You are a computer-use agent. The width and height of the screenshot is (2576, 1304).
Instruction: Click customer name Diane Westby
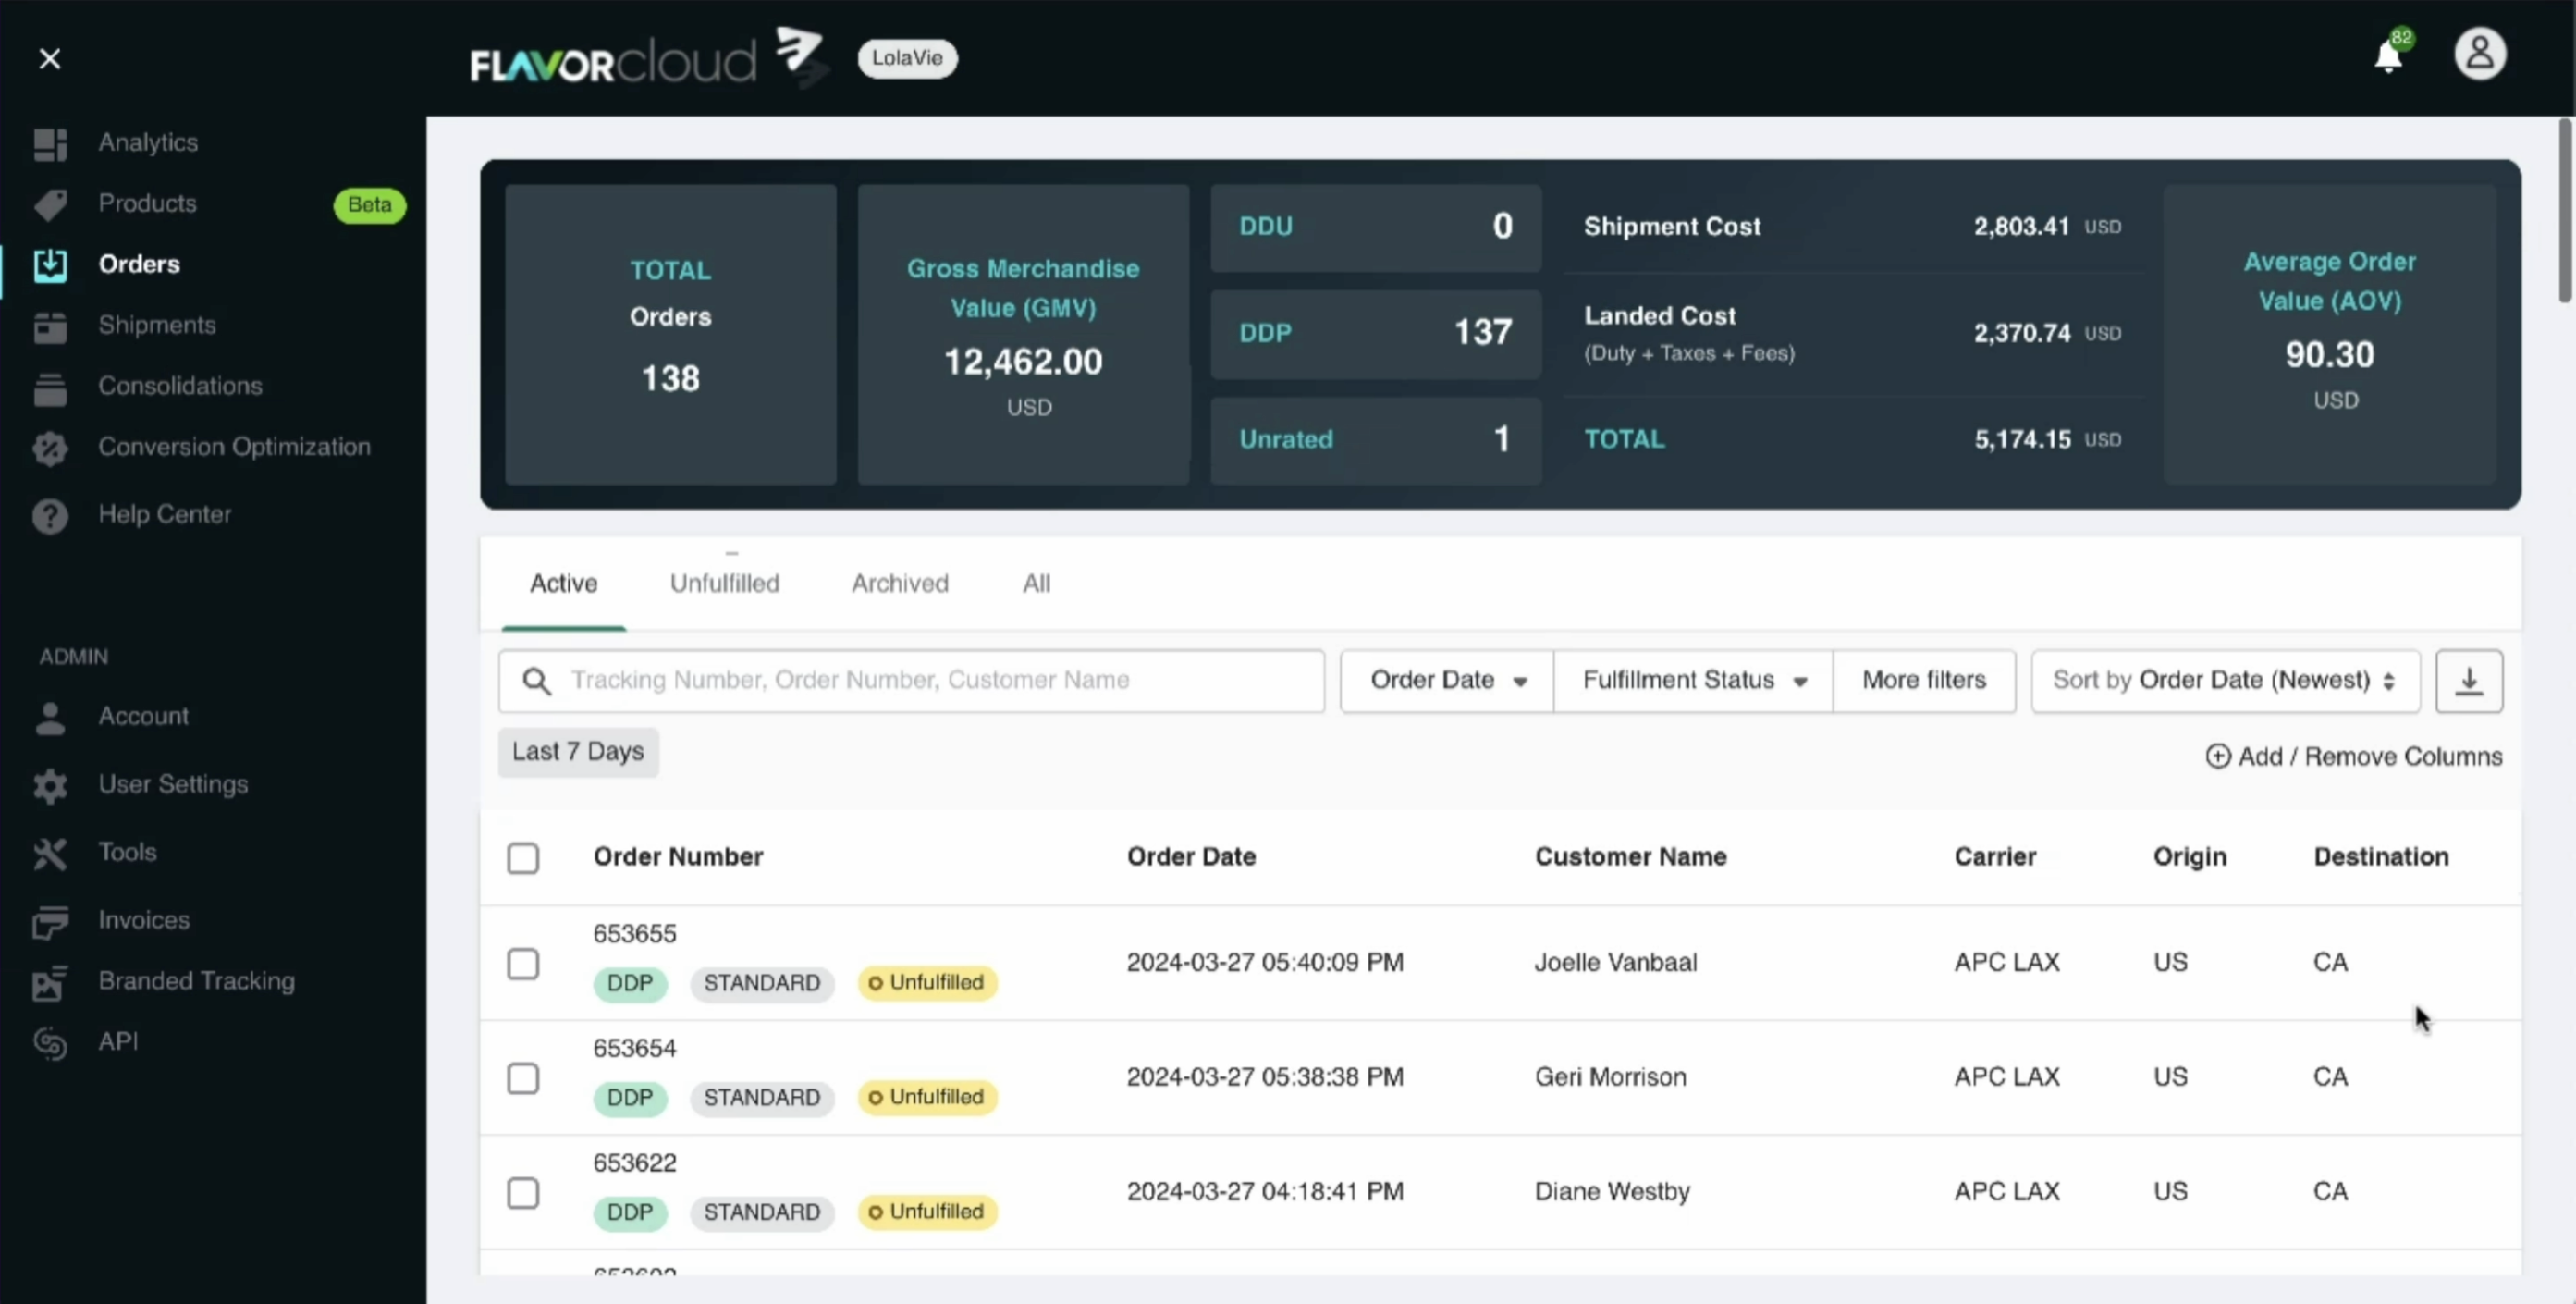click(1612, 1192)
